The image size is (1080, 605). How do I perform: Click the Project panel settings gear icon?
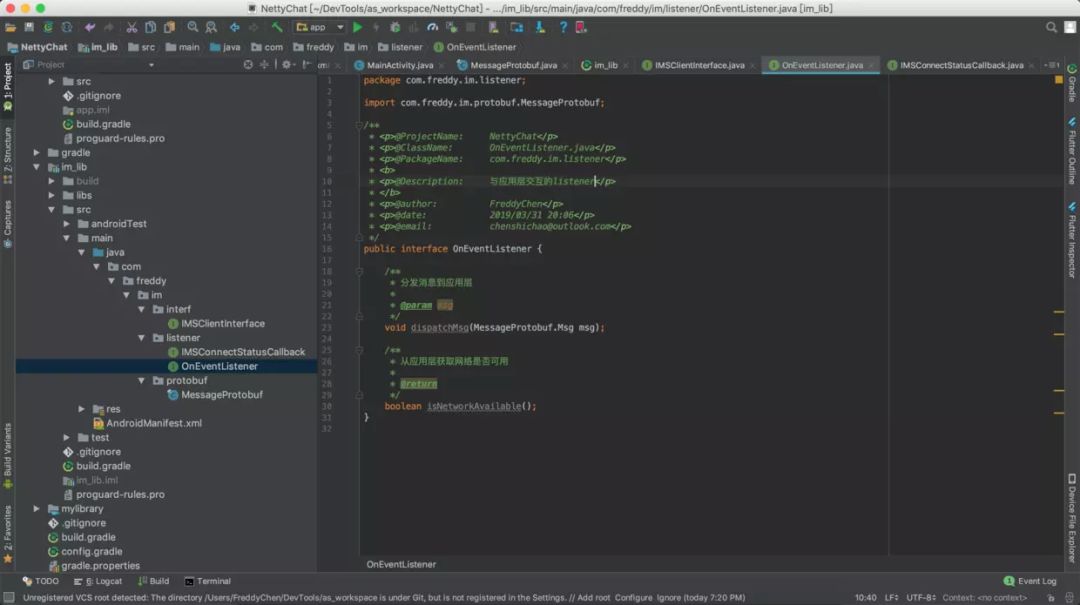[287, 65]
